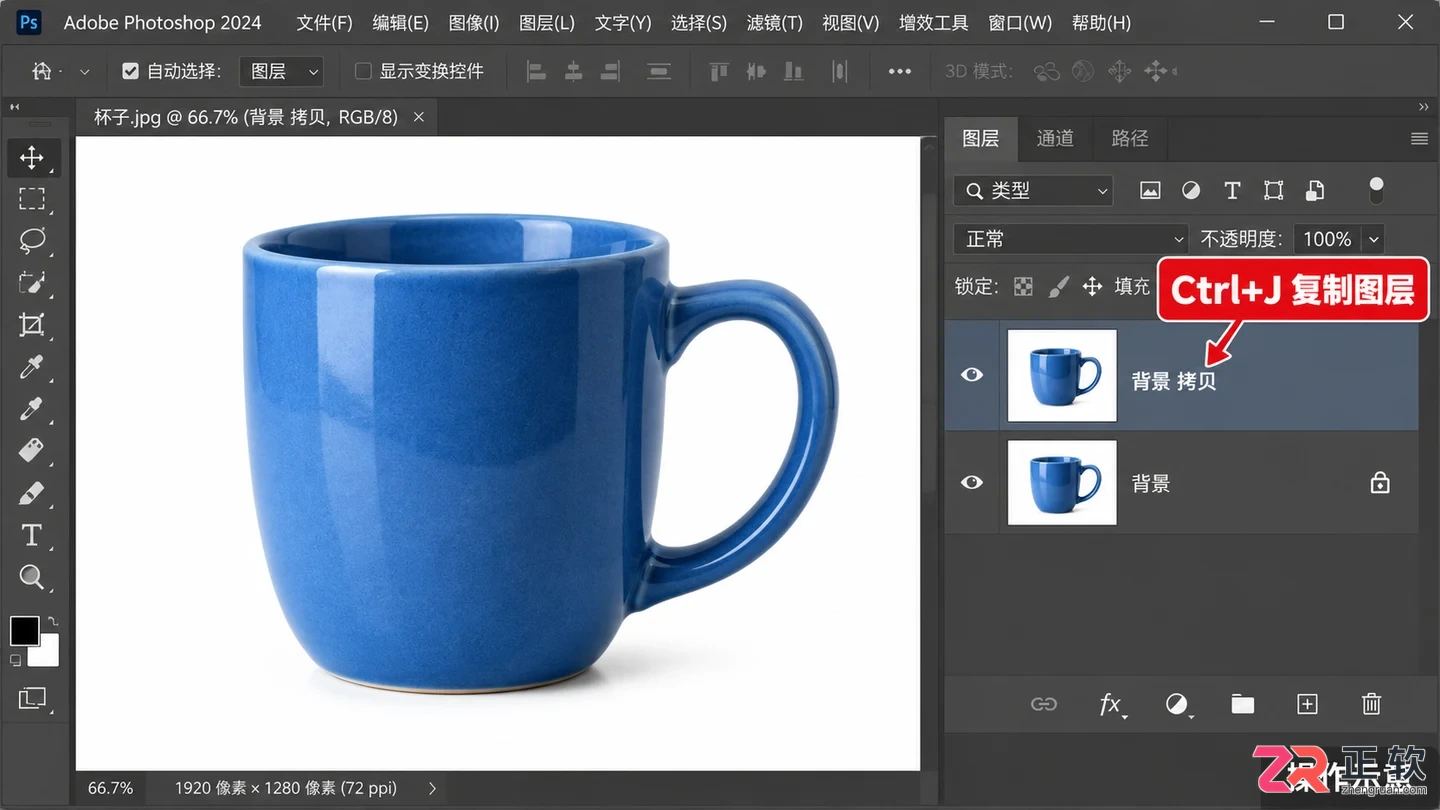Select the Lasso tool

[x=32, y=240]
